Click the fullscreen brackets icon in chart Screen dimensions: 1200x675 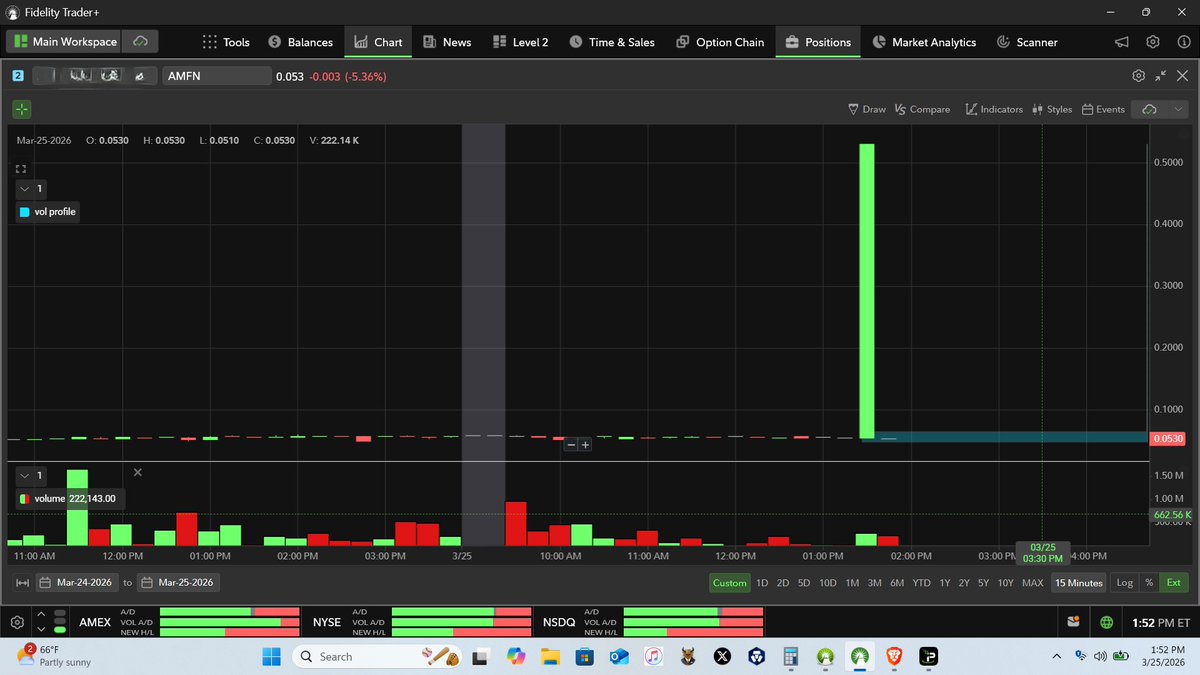tap(21, 168)
